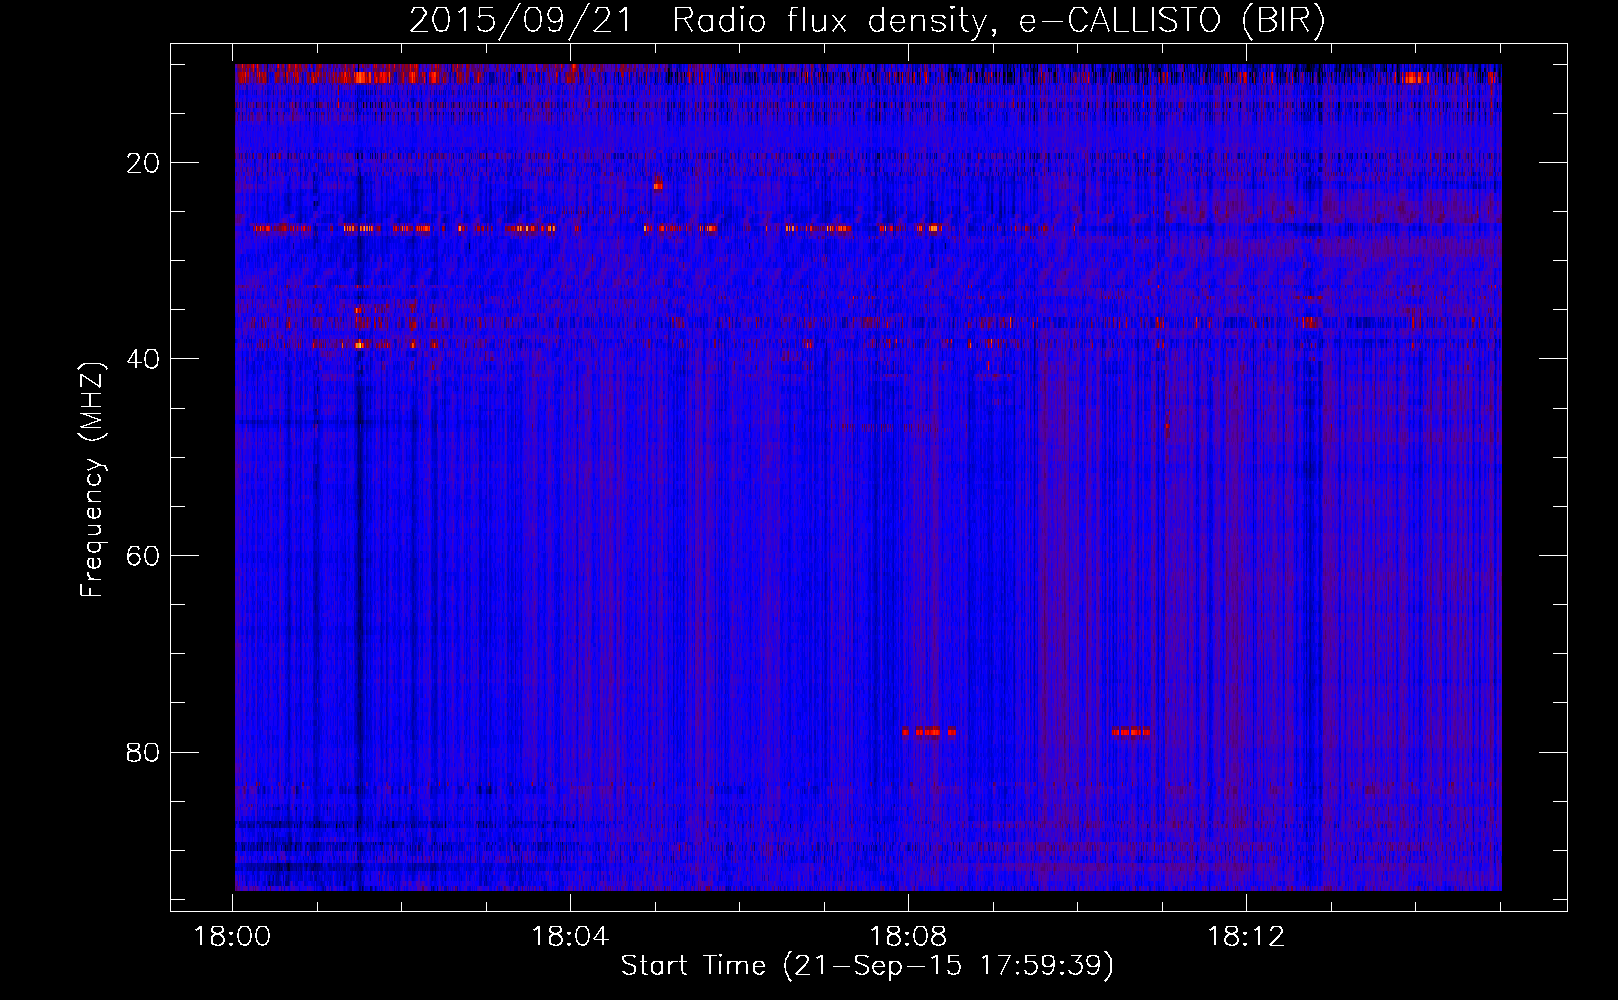Click the "20" frequency tick label

pyautogui.click(x=144, y=163)
